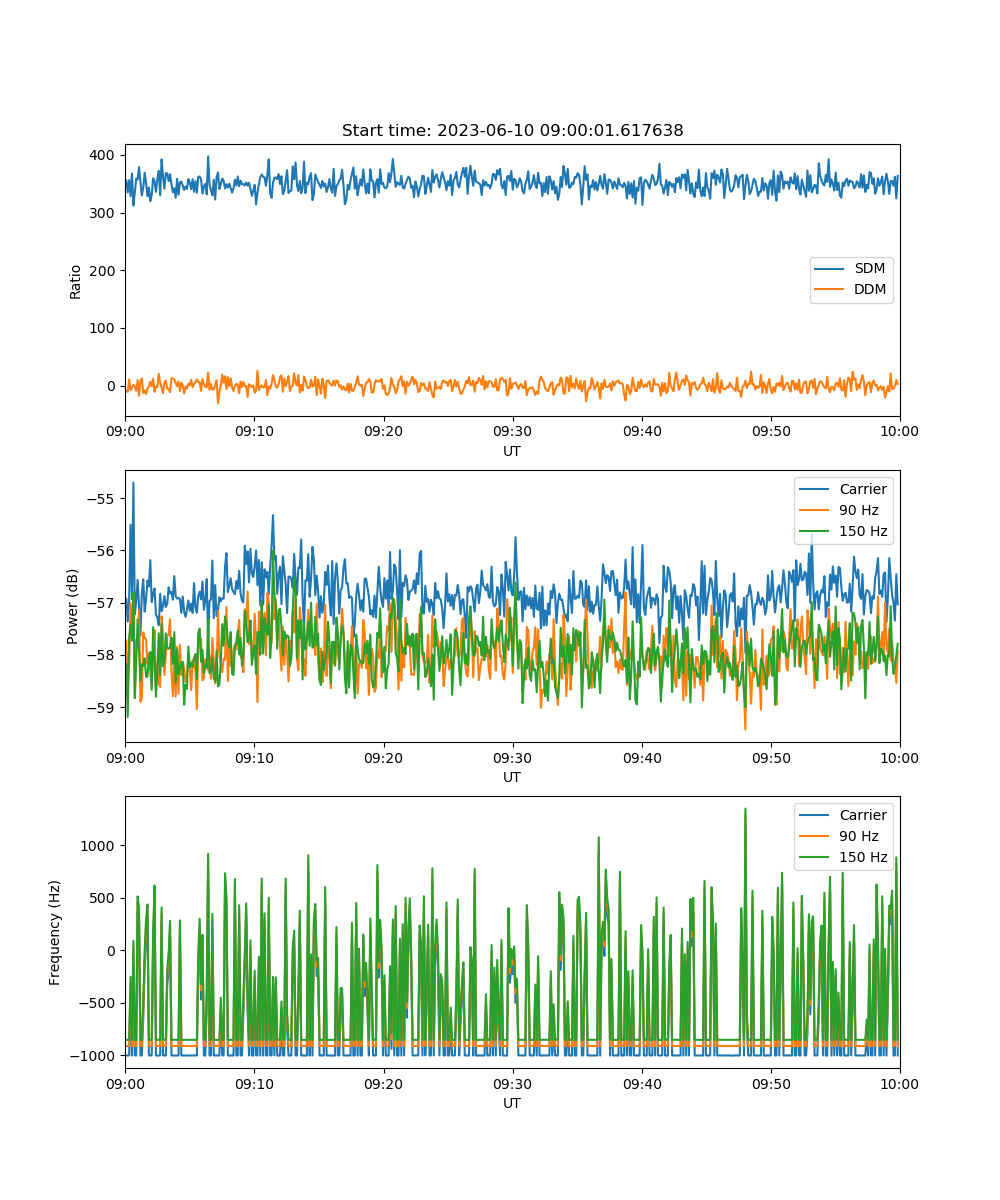Select 90 Hz legend entry in frequency plot
This screenshot has height=1200, width=1000.
(840, 836)
